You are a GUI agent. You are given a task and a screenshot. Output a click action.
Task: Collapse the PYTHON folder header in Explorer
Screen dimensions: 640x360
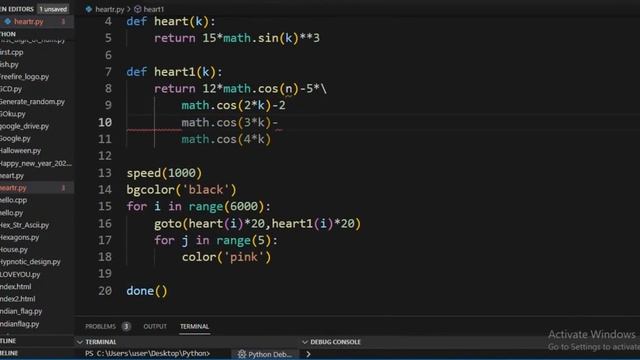point(8,34)
